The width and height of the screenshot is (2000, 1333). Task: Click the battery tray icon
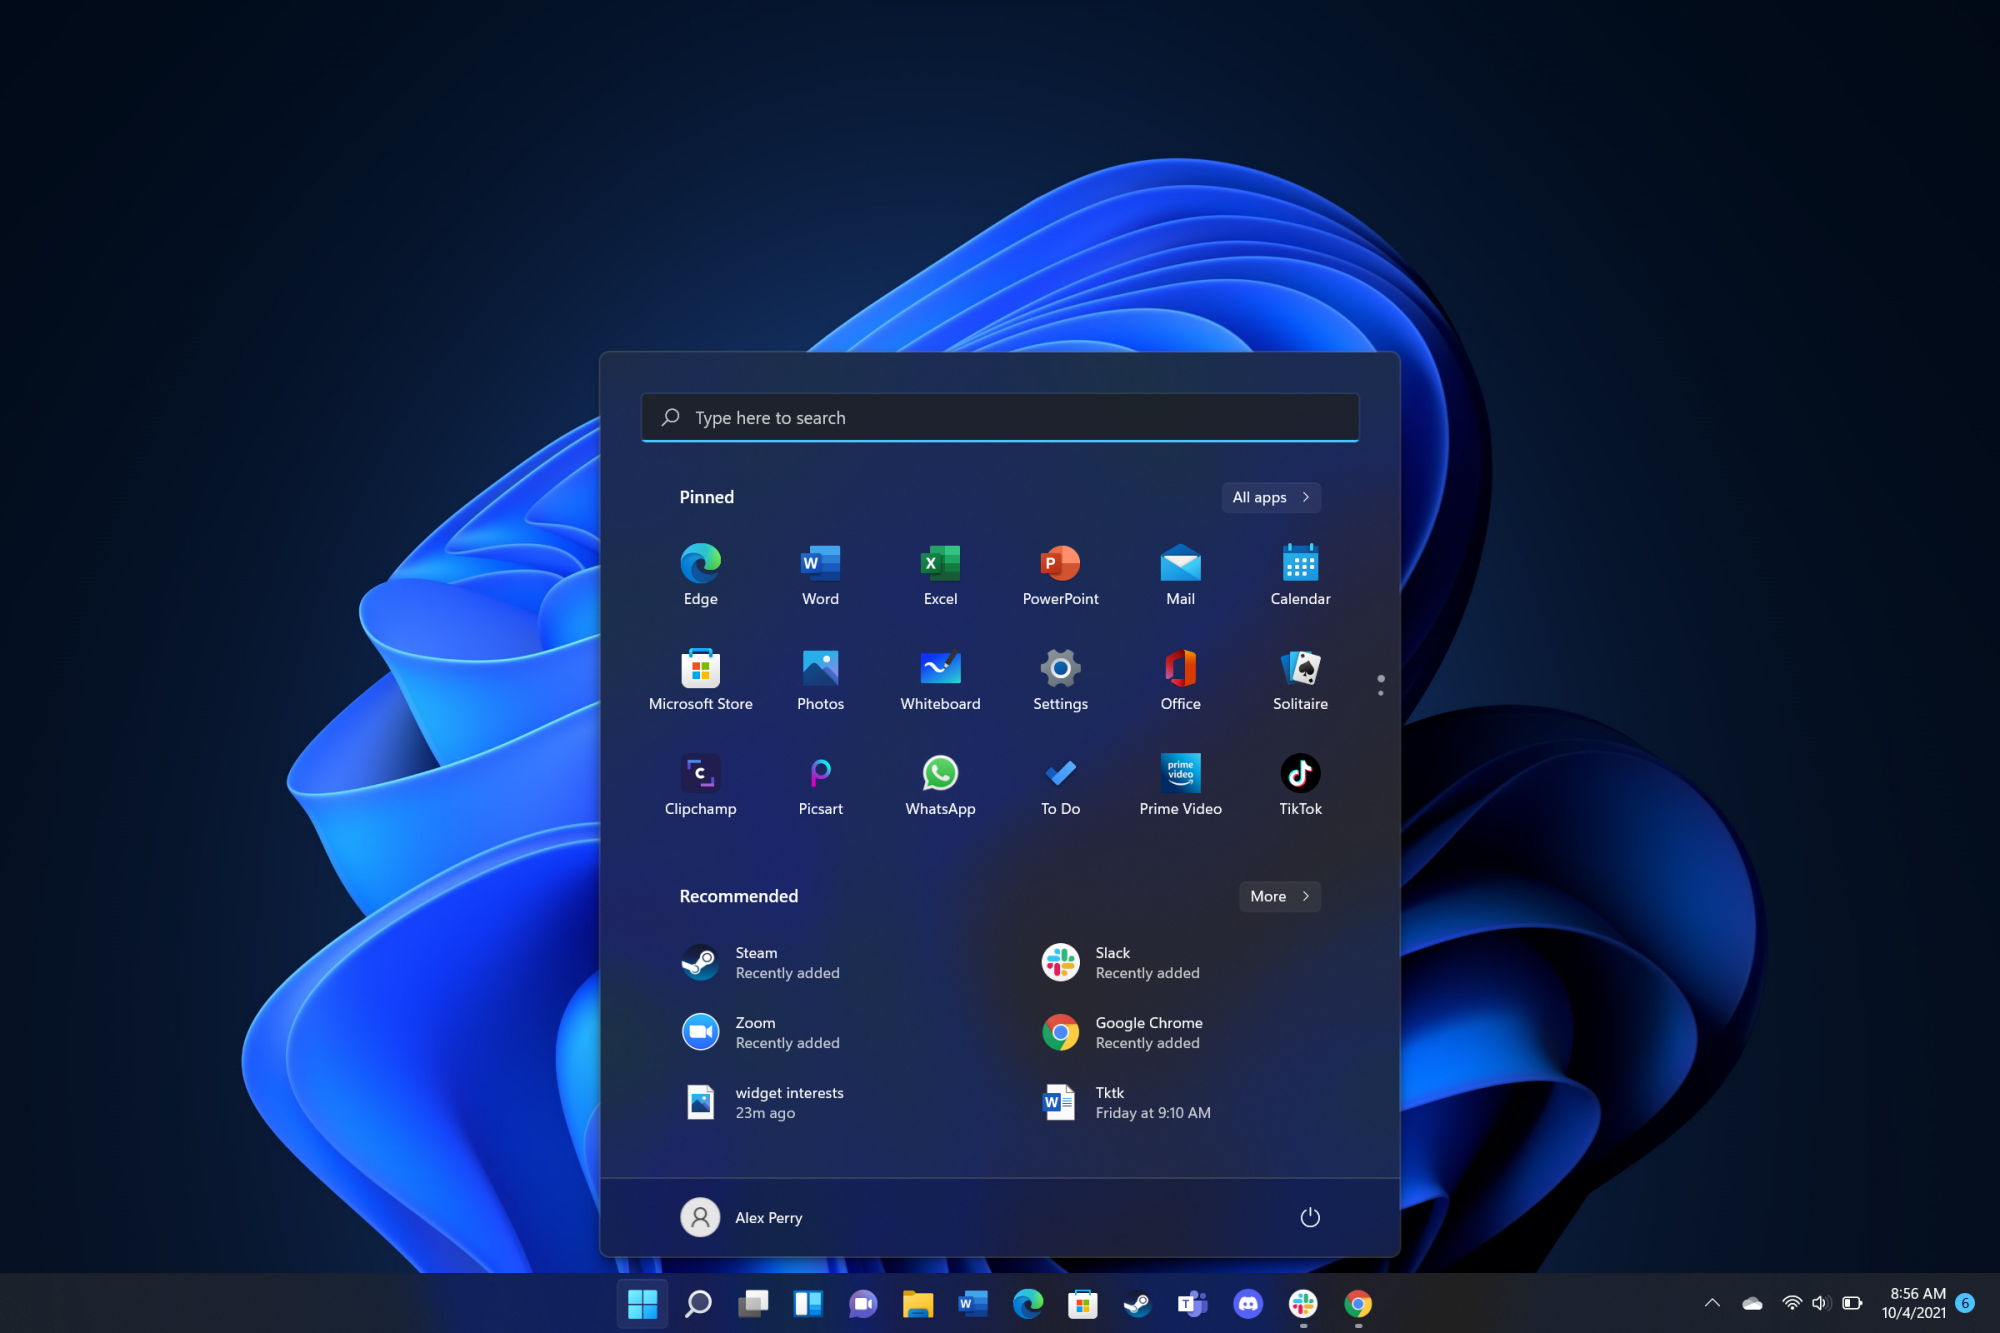click(x=1852, y=1303)
